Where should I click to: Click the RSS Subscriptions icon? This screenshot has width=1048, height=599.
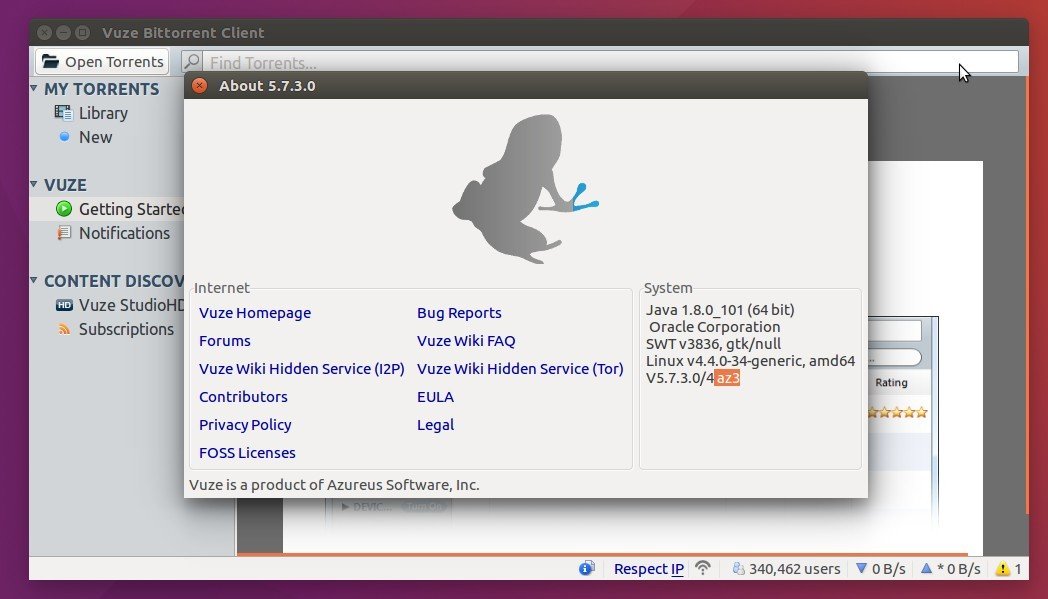64,329
